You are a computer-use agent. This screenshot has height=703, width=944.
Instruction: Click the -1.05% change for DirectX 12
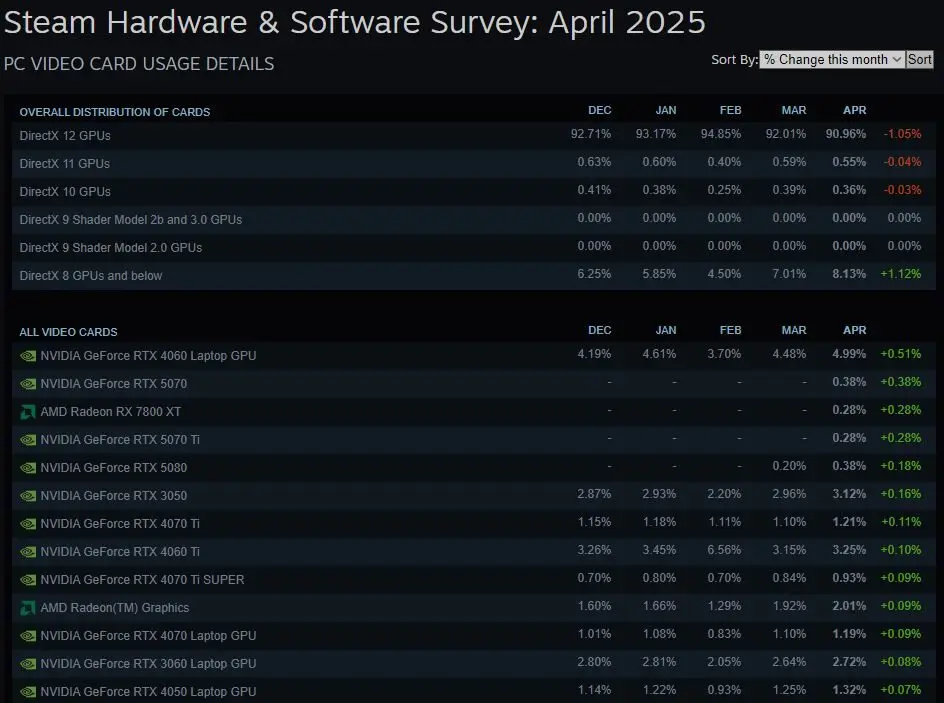[x=902, y=134]
